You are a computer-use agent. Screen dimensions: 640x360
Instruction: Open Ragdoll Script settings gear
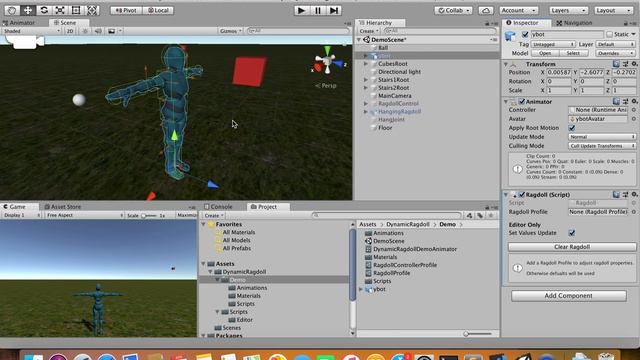pos(634,195)
